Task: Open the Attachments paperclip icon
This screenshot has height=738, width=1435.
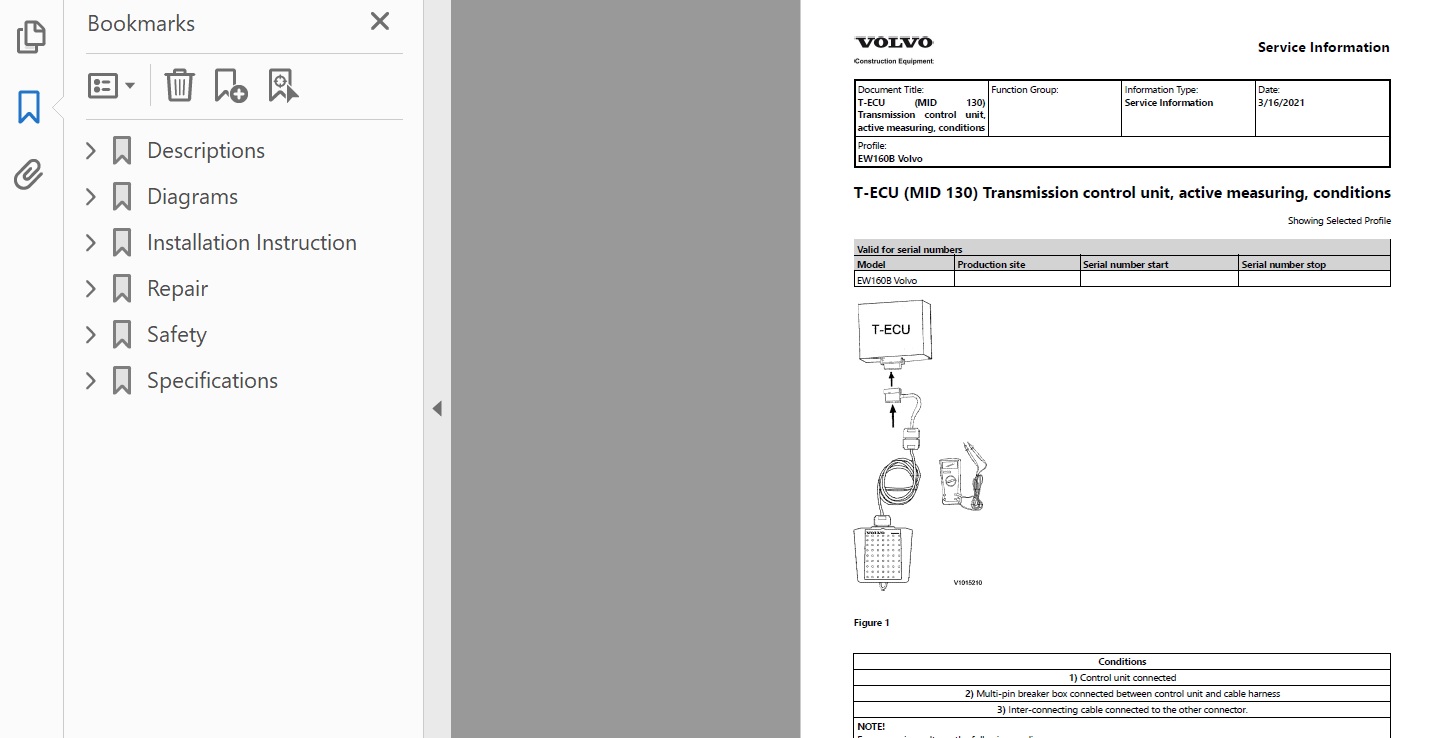Action: tap(30, 175)
